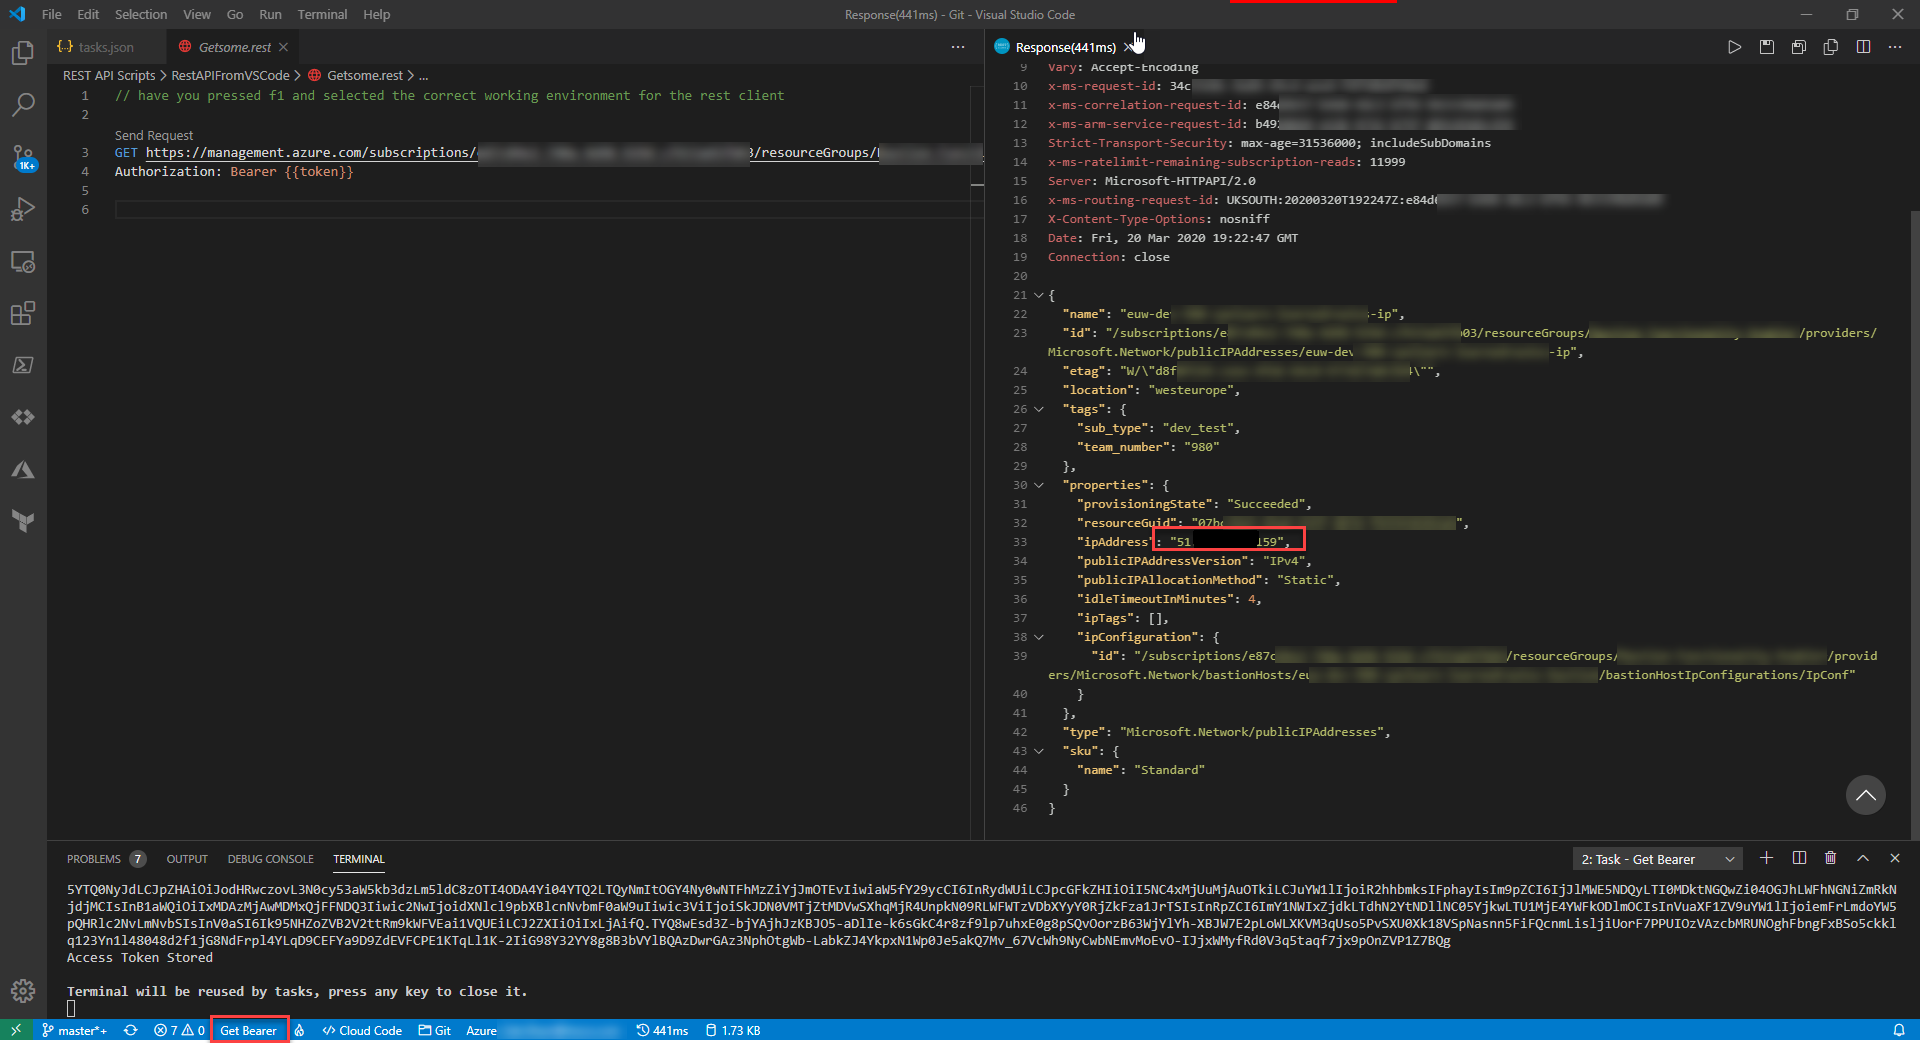Image resolution: width=1920 pixels, height=1043 pixels.
Task: Close the Getsome.rest tab
Action: [x=284, y=47]
